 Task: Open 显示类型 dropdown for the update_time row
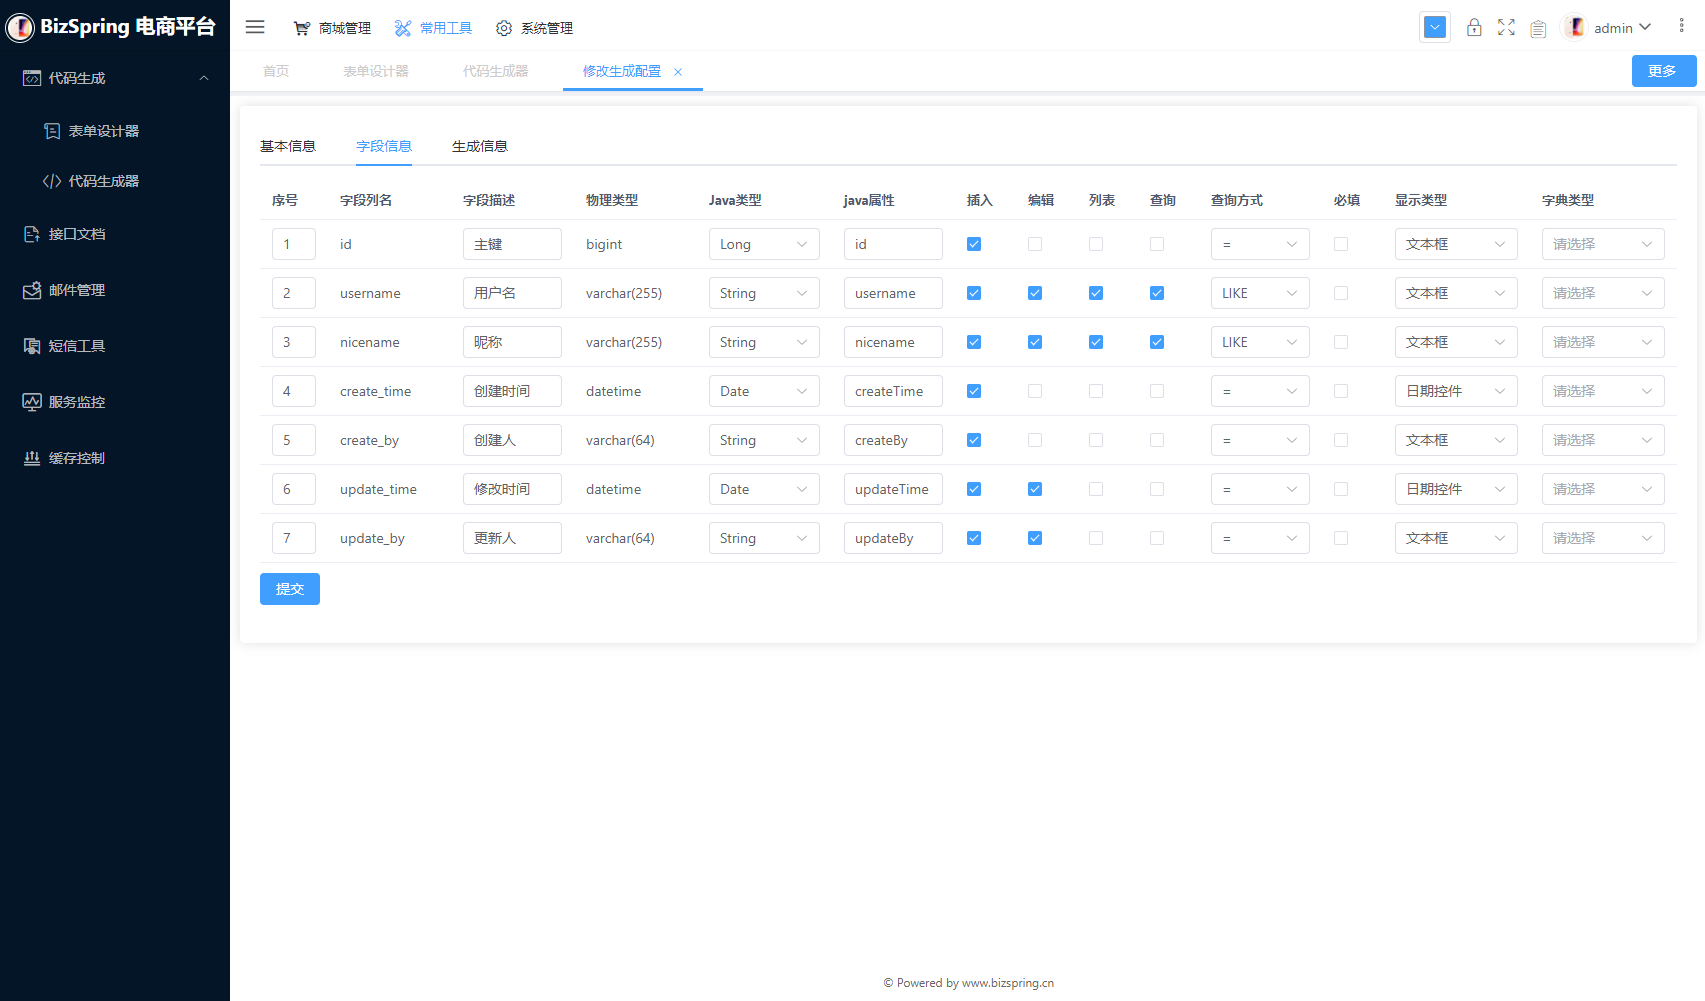coord(1456,489)
